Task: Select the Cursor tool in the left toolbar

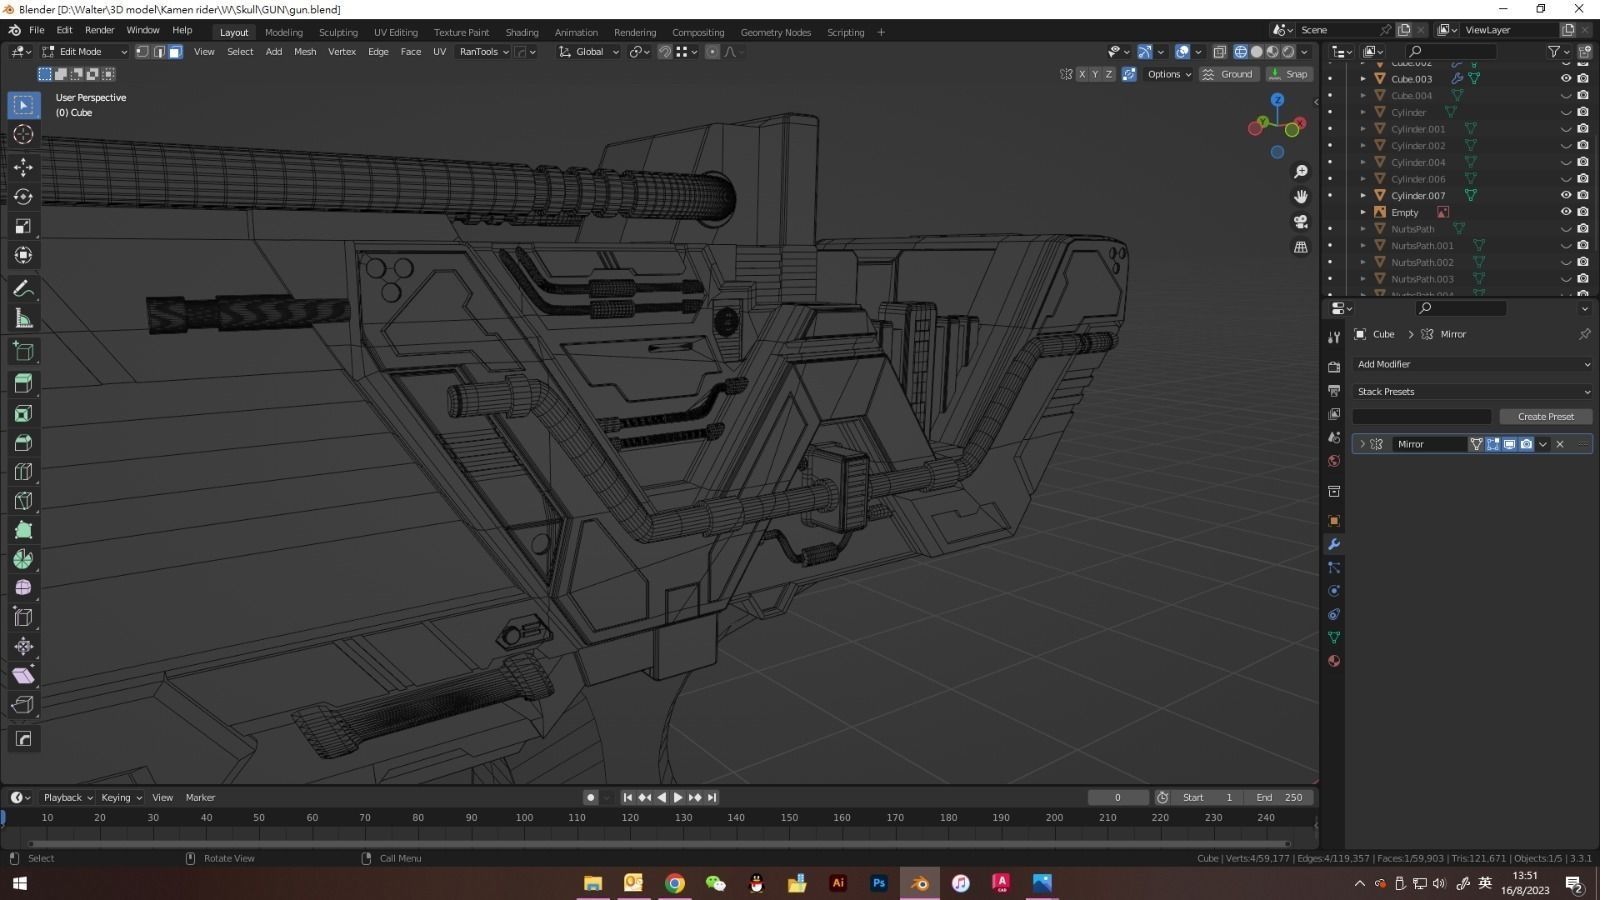Action: point(23,134)
